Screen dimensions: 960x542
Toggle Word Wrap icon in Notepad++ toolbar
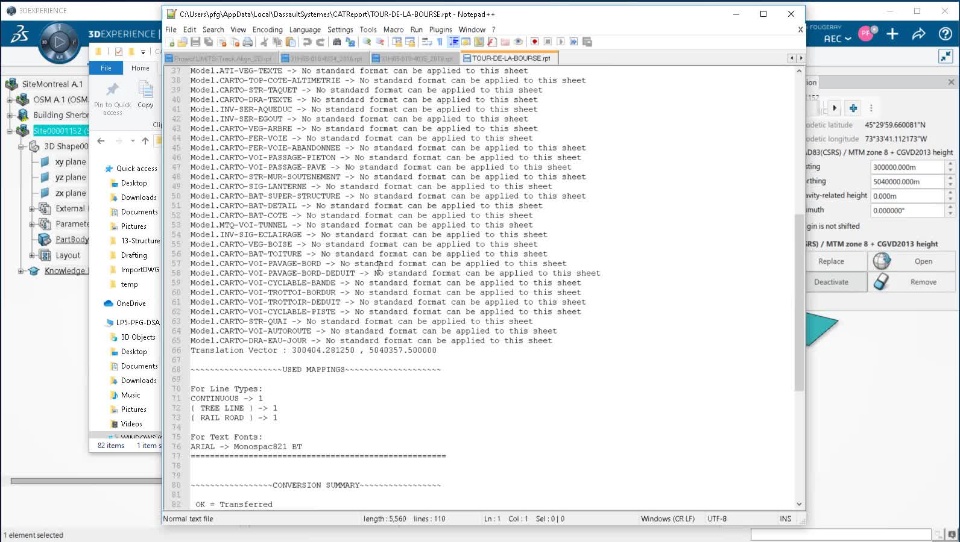click(427, 42)
